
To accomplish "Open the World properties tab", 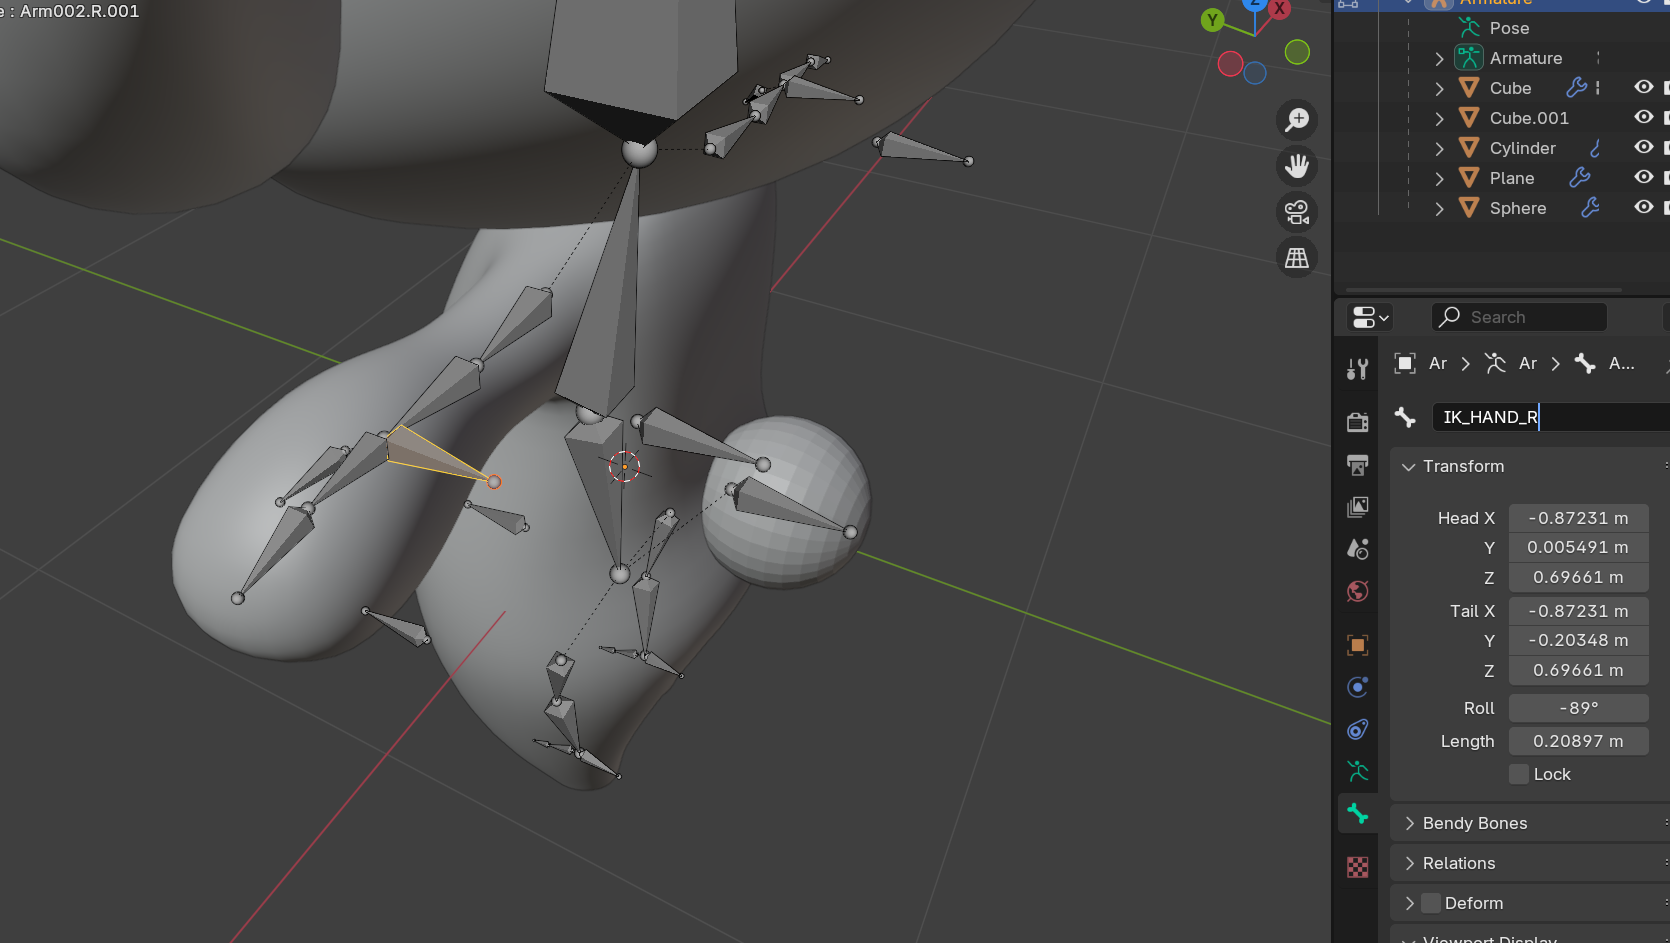I will point(1357,591).
